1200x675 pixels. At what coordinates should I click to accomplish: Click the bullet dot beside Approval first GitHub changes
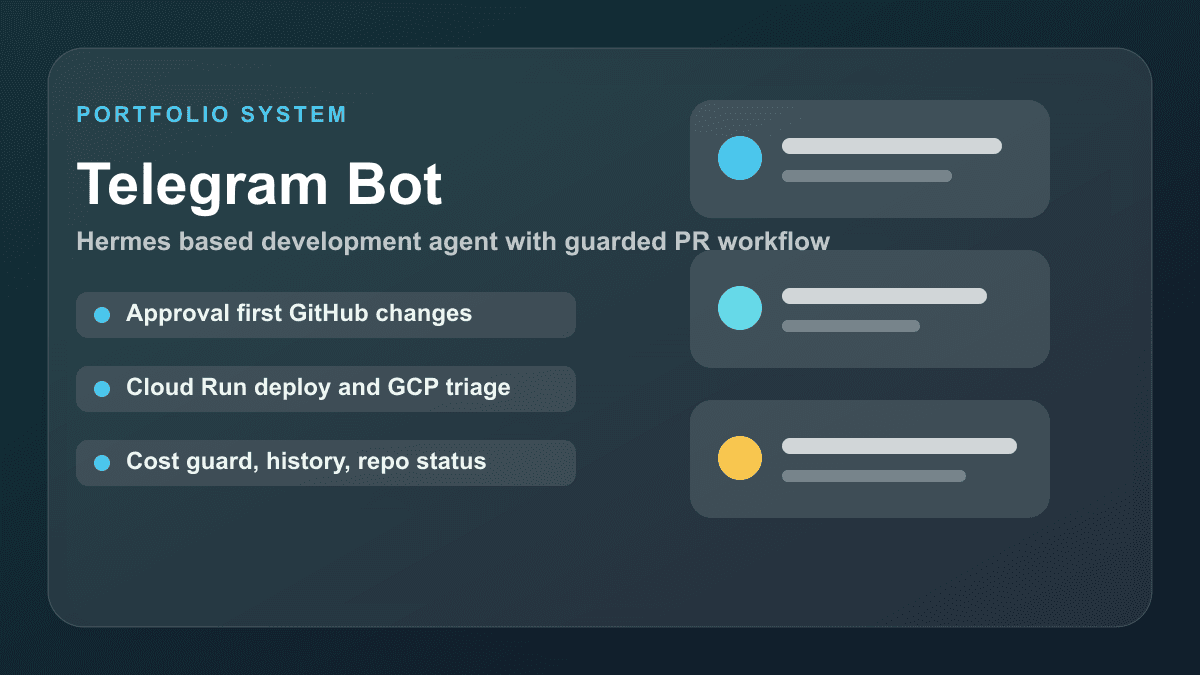(x=102, y=315)
